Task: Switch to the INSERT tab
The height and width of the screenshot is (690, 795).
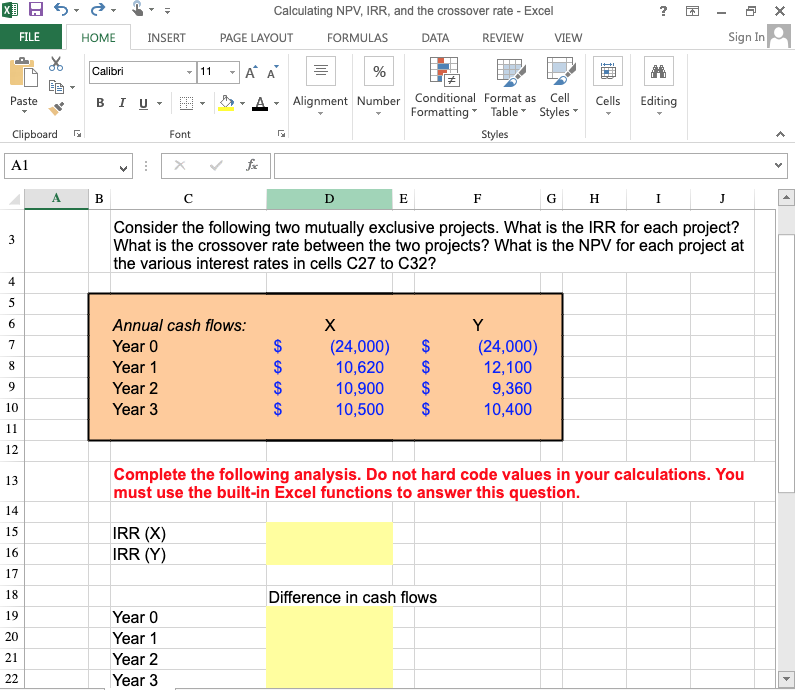Action: pyautogui.click(x=166, y=38)
